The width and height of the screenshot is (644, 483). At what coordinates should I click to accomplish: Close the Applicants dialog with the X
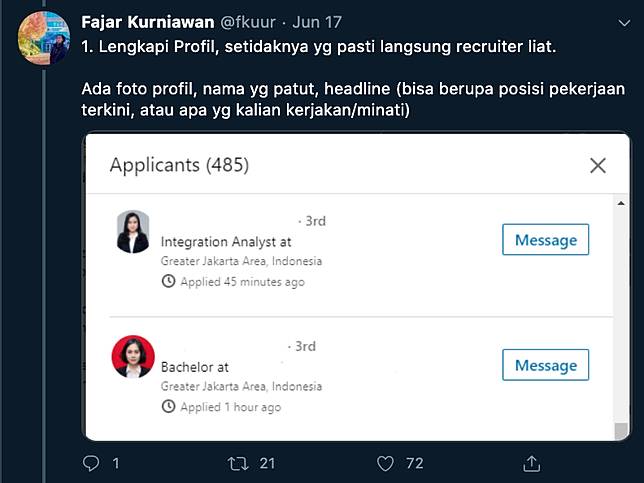[x=598, y=166]
